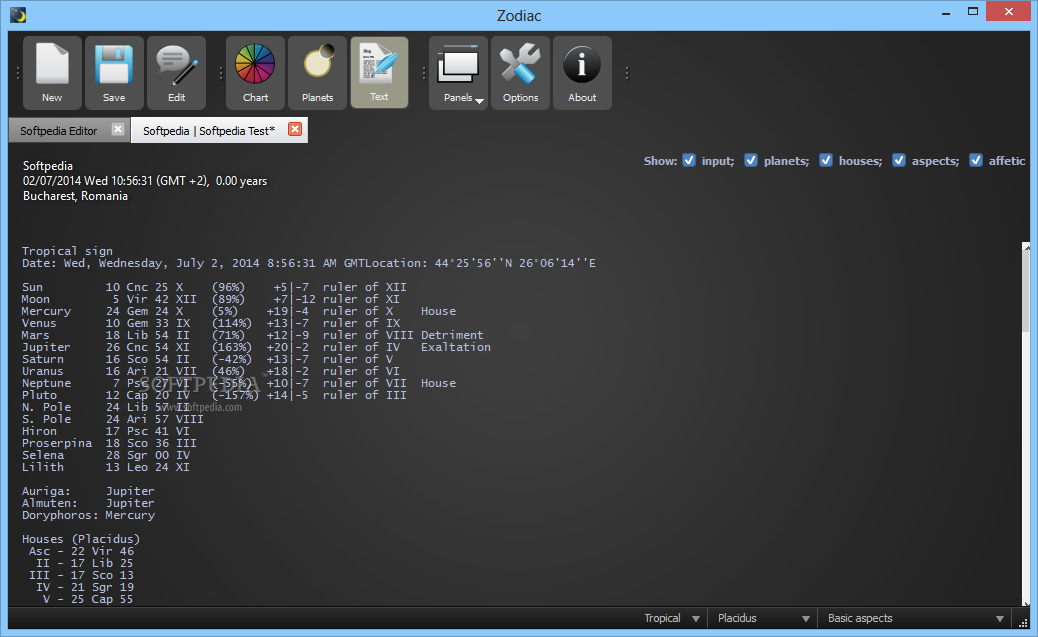
Task: Click the 'N. Pole' row
Action: 106,407
